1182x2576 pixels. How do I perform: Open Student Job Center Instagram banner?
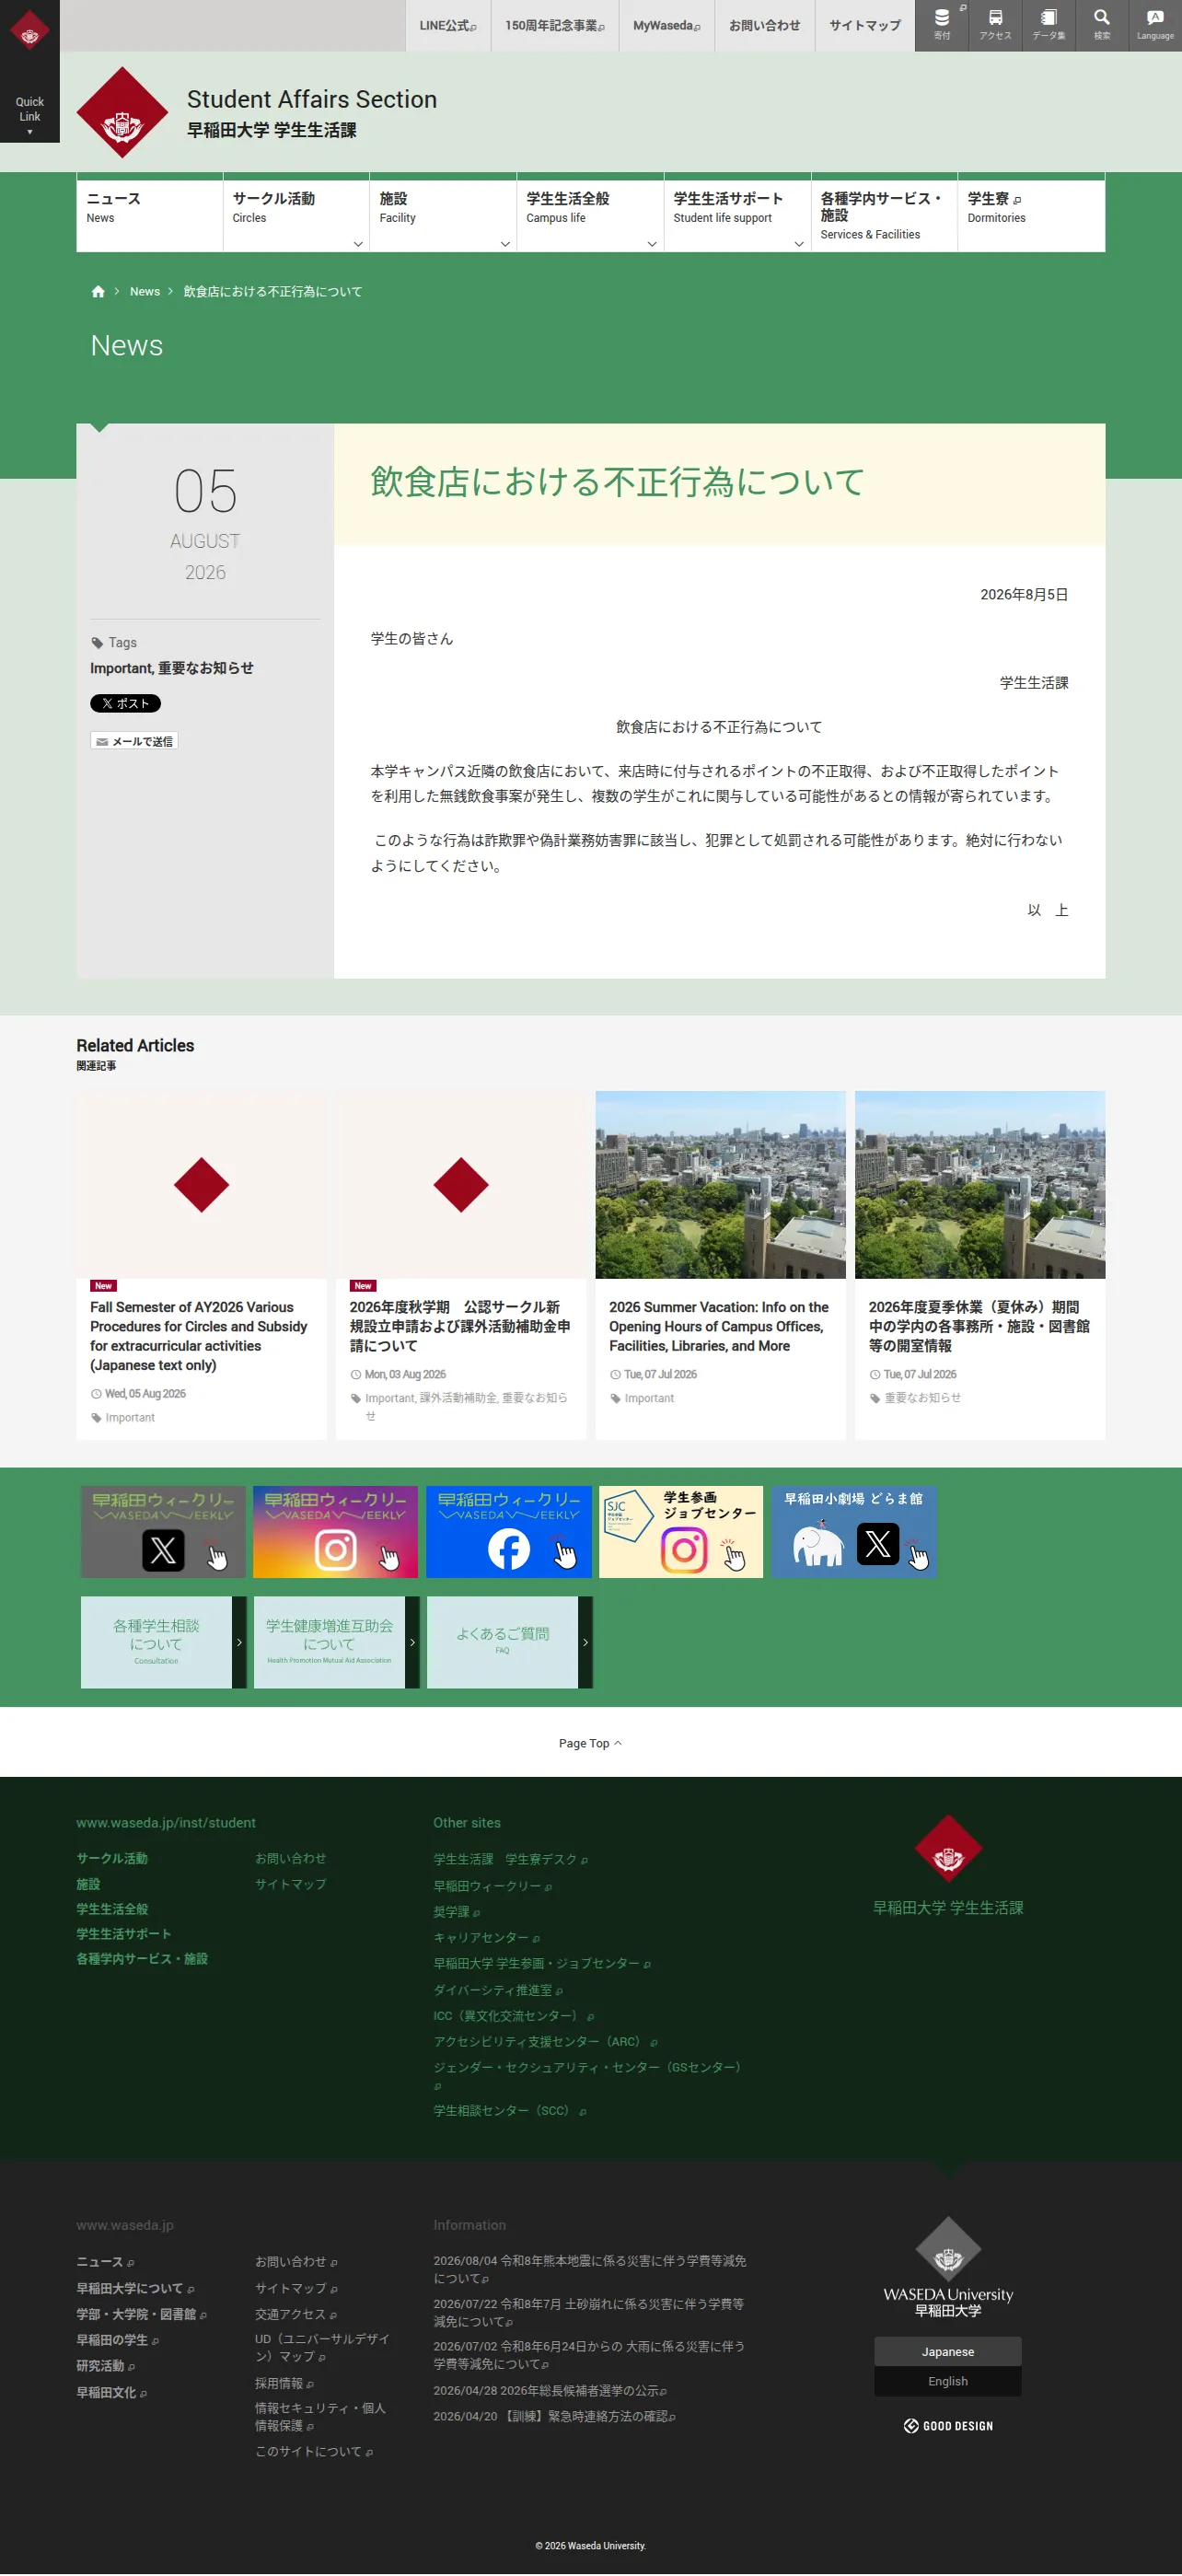pos(681,1531)
